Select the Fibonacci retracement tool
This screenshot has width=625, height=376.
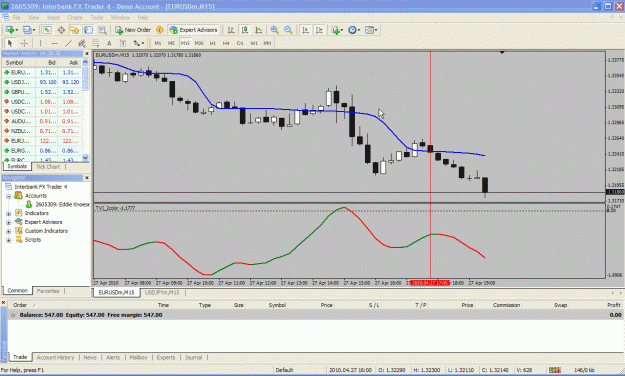point(96,43)
